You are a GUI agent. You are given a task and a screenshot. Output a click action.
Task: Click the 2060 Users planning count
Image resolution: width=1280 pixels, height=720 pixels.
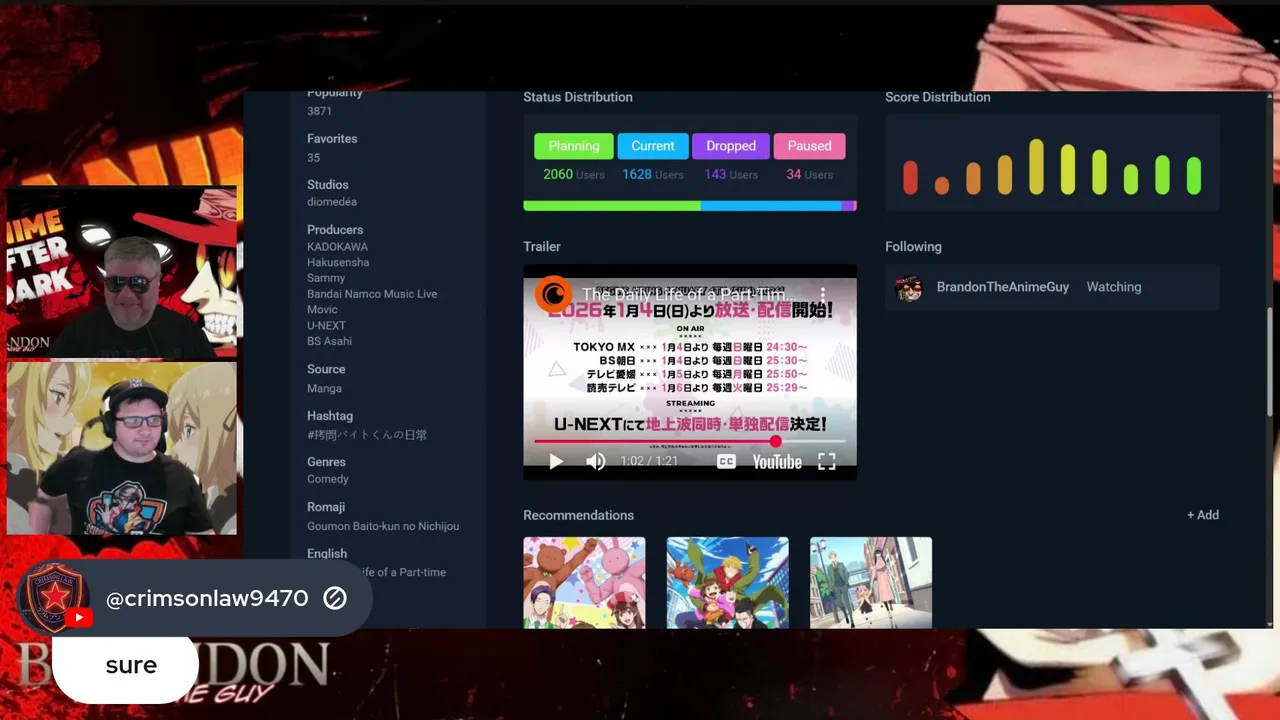(x=574, y=174)
